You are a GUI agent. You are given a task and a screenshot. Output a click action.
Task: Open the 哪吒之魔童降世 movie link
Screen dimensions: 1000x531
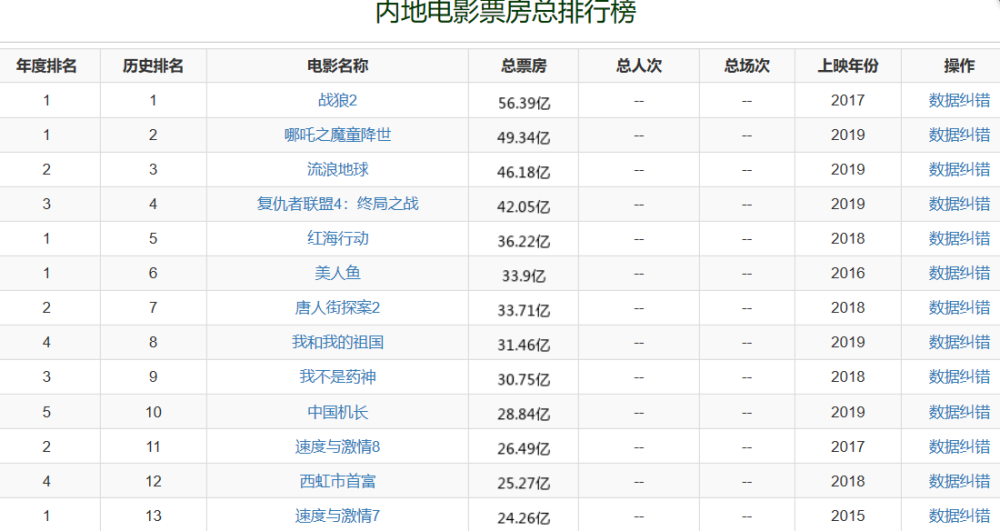[337, 135]
